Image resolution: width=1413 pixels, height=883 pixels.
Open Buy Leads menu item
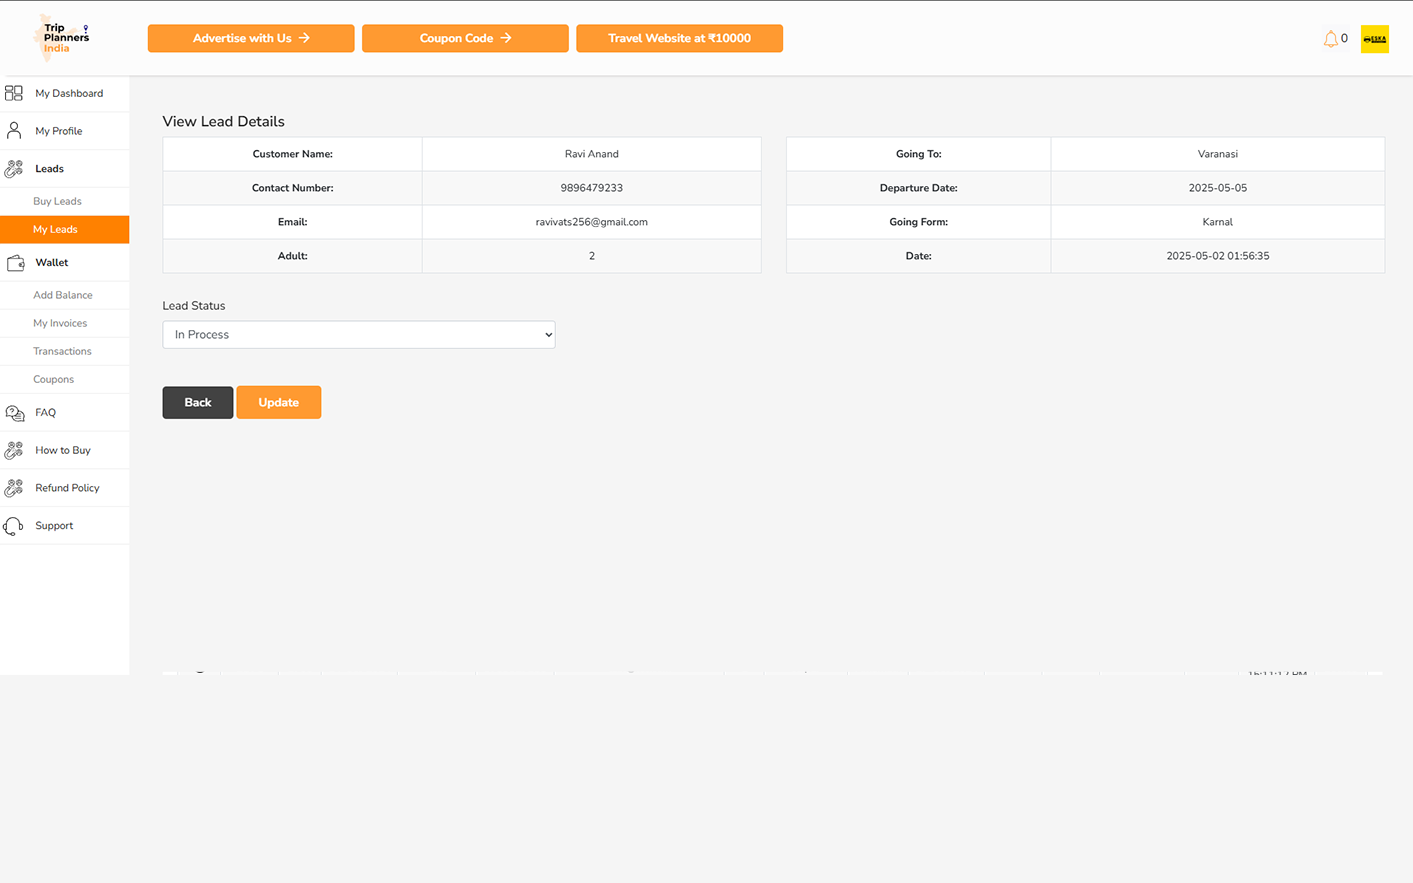point(57,201)
